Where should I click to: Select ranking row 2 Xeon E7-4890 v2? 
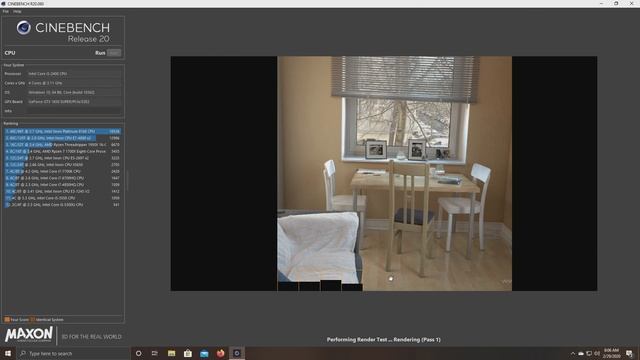(62, 138)
